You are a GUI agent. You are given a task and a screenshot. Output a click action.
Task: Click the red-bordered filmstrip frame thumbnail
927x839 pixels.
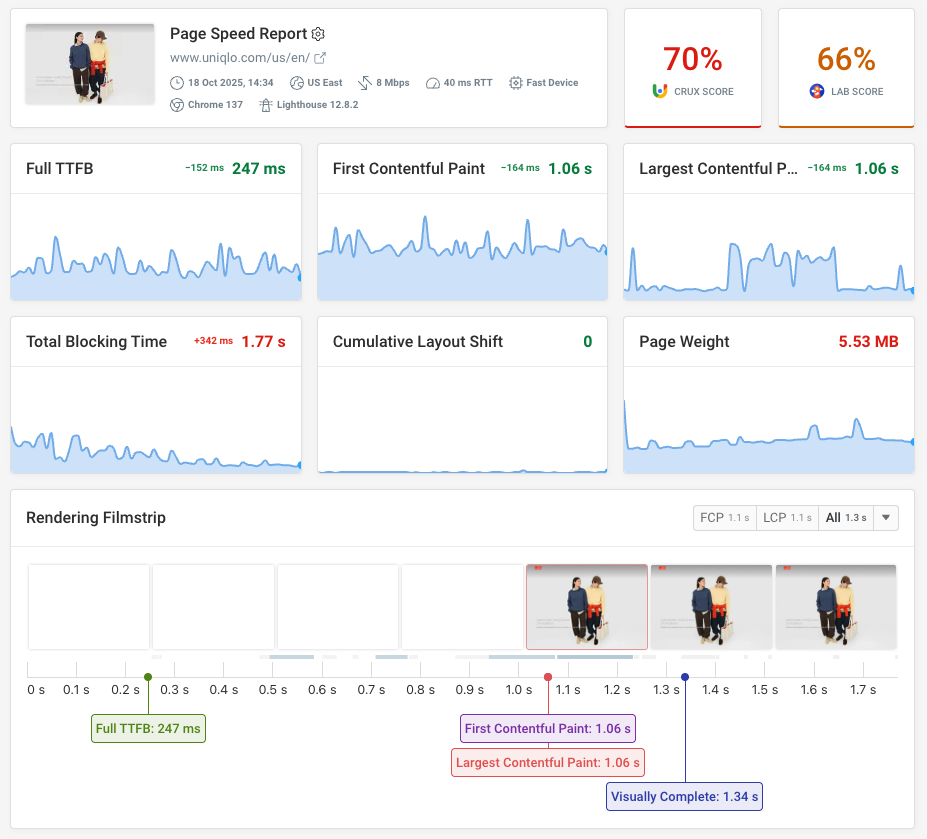point(587,607)
